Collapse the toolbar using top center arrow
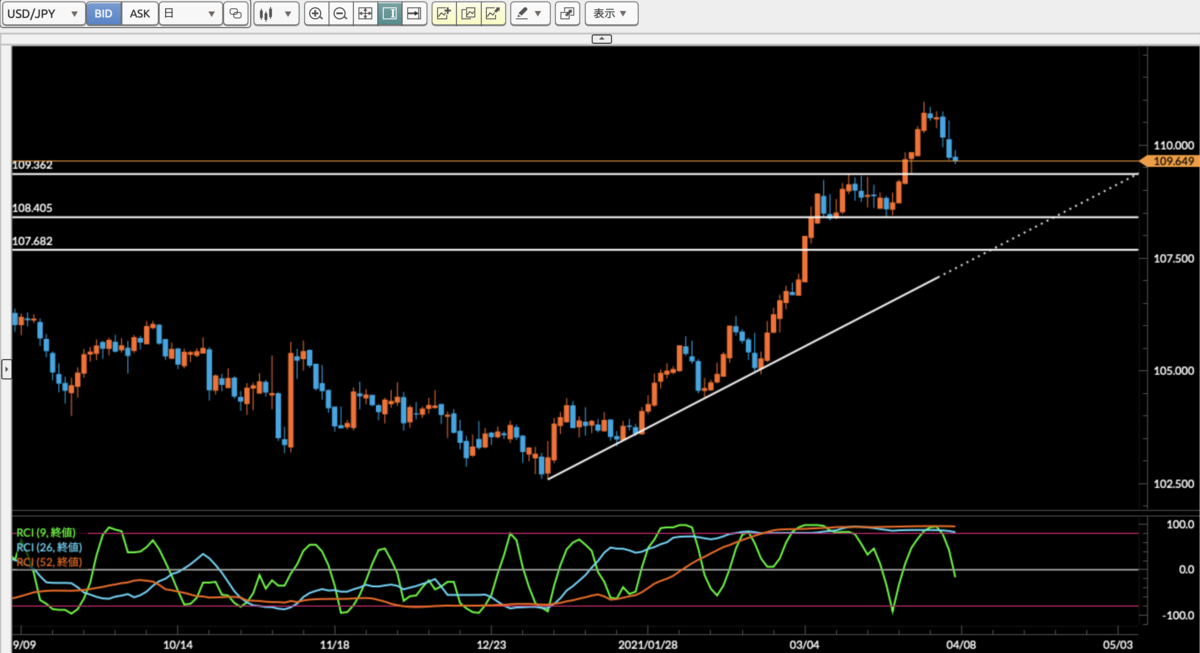 coord(601,38)
